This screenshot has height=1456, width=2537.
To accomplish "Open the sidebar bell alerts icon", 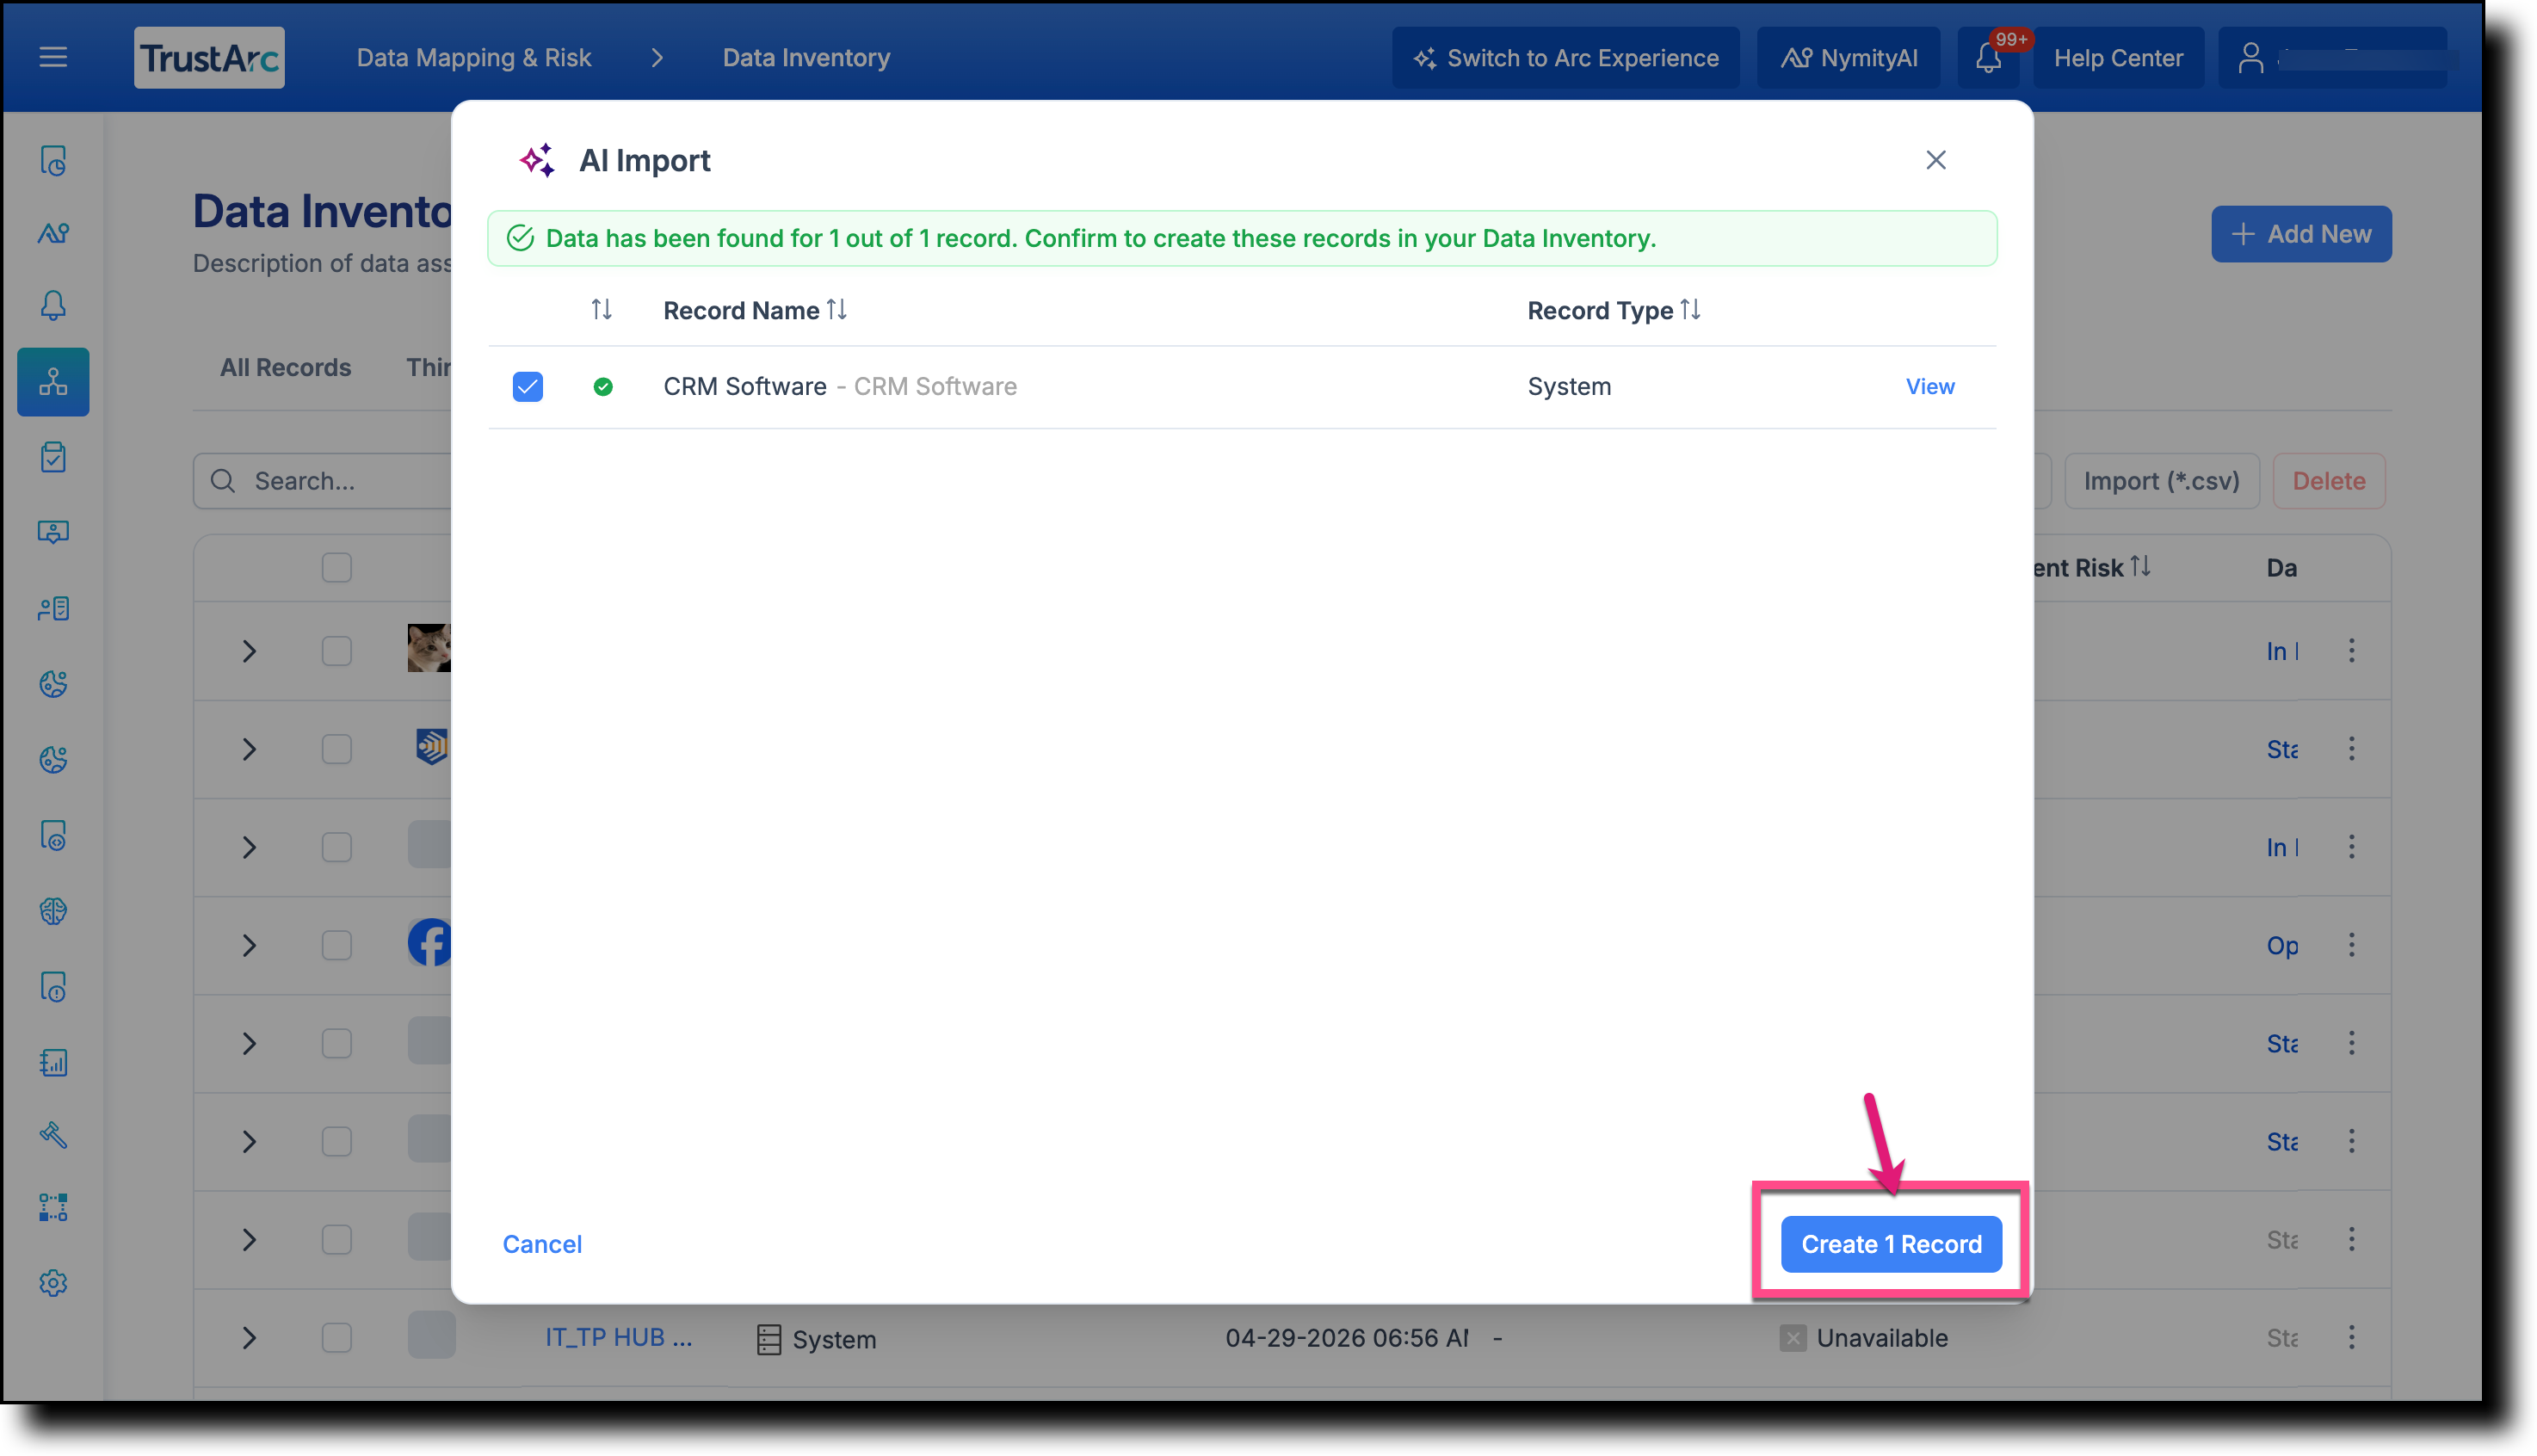I will point(53,306).
